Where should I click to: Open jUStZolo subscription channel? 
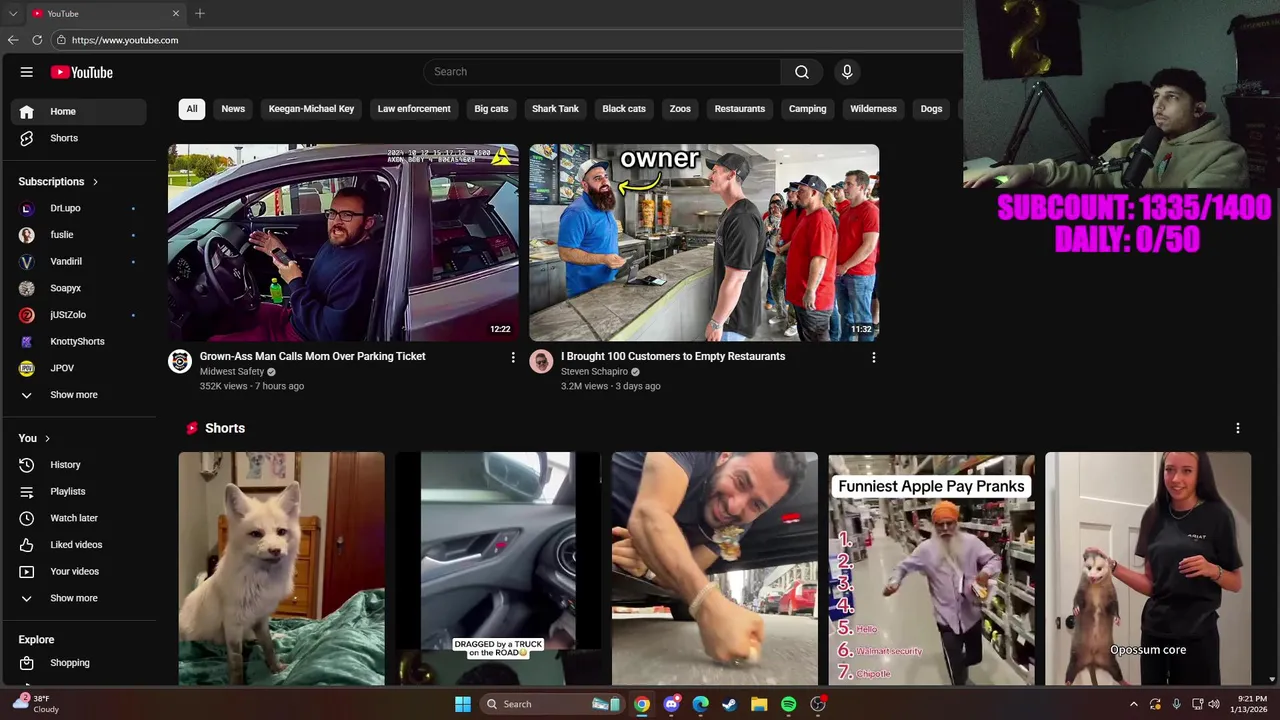pyautogui.click(x=79, y=315)
